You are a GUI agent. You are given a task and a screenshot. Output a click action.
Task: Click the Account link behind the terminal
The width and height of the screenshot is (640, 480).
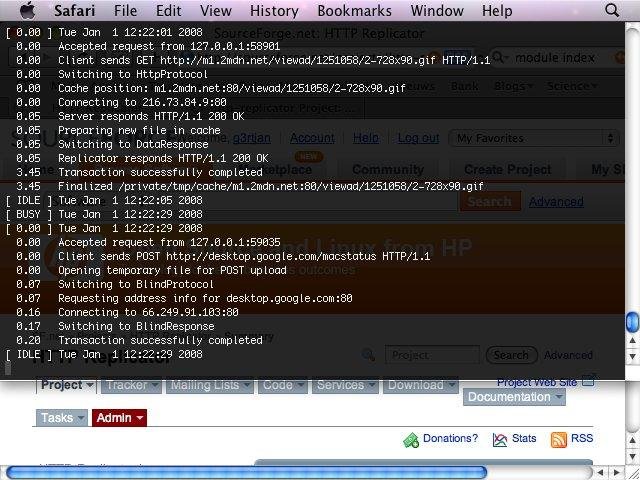coord(312,138)
